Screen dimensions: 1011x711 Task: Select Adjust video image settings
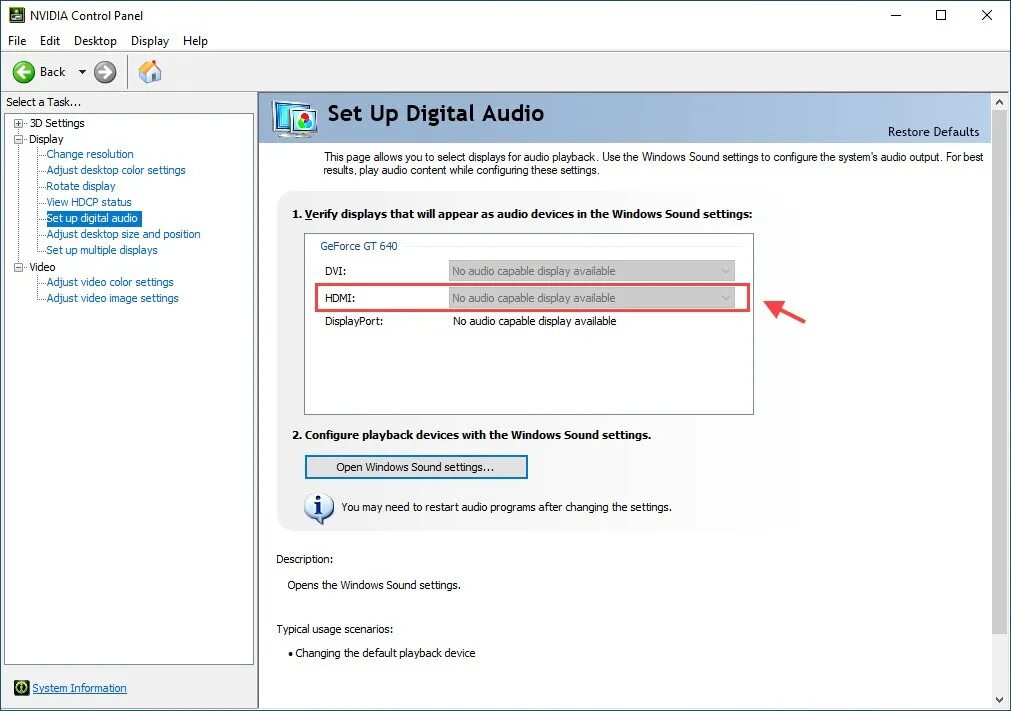click(112, 298)
